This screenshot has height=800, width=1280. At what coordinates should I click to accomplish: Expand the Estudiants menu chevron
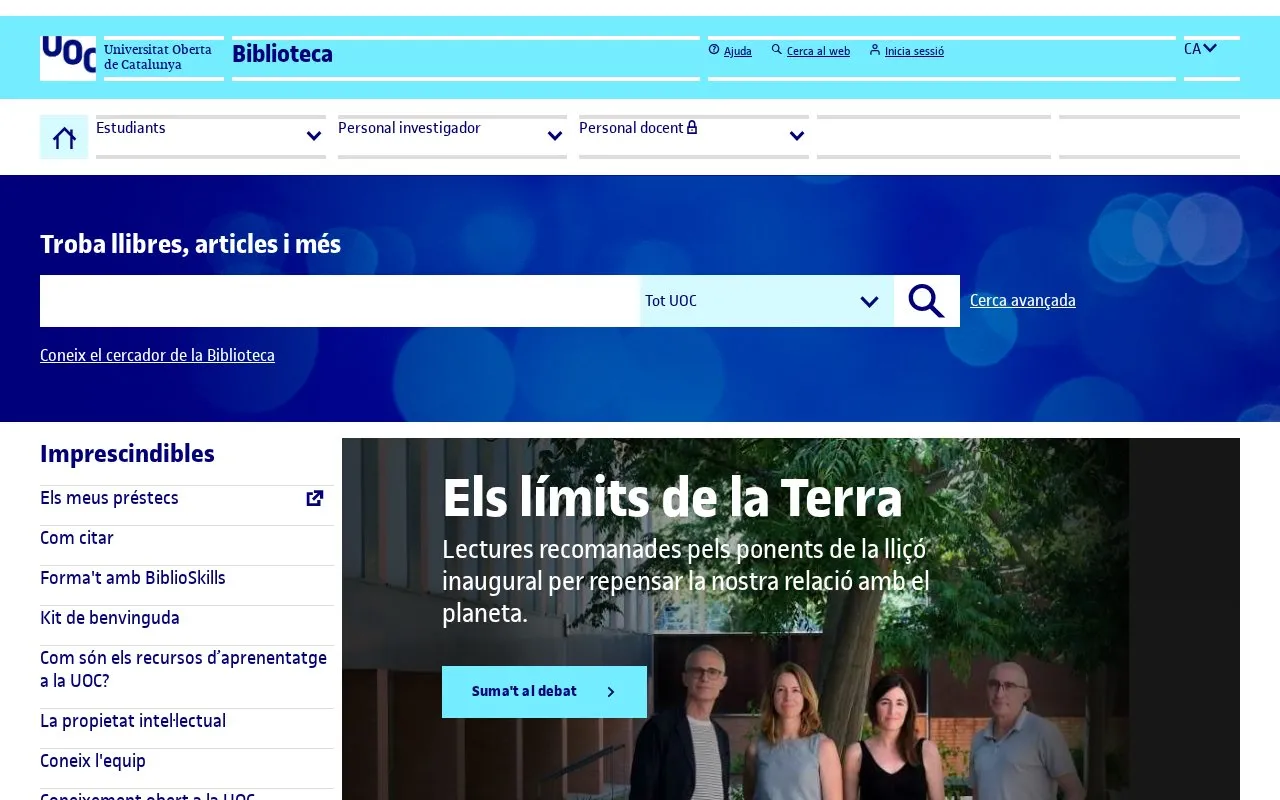click(x=314, y=136)
